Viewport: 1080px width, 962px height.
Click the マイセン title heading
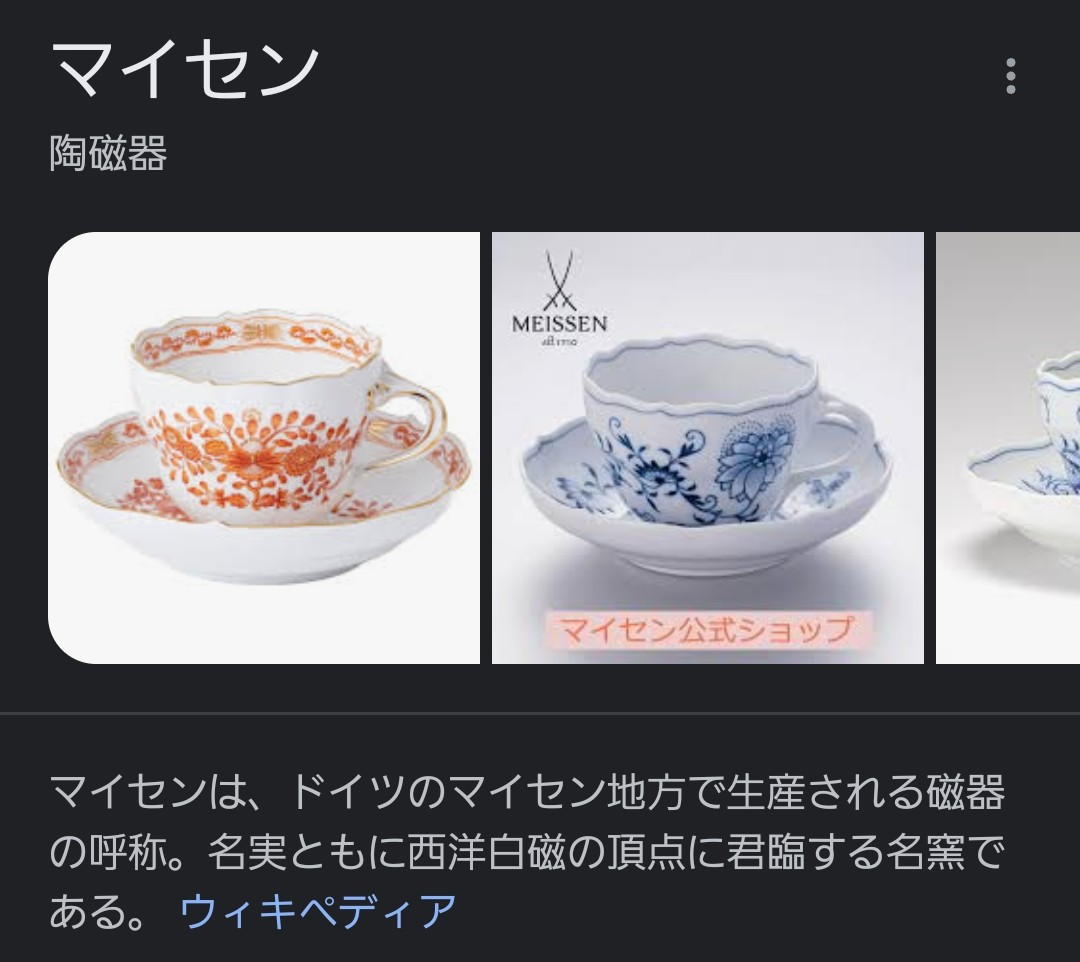coord(185,70)
